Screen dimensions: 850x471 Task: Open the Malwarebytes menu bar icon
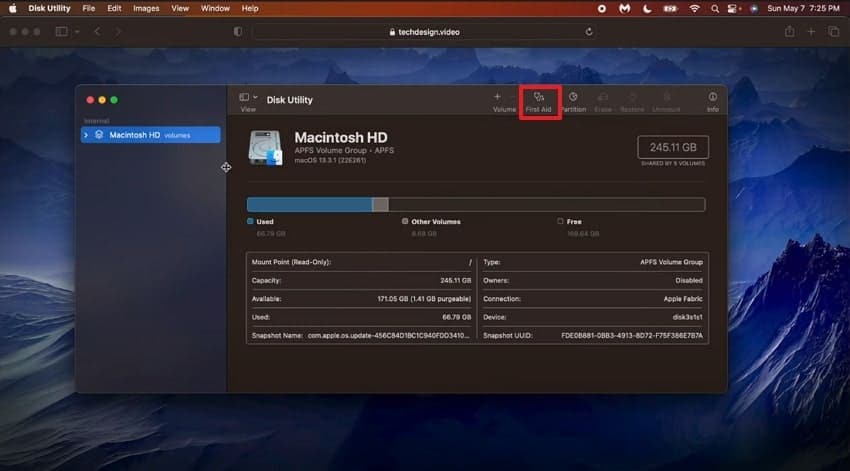[624, 9]
